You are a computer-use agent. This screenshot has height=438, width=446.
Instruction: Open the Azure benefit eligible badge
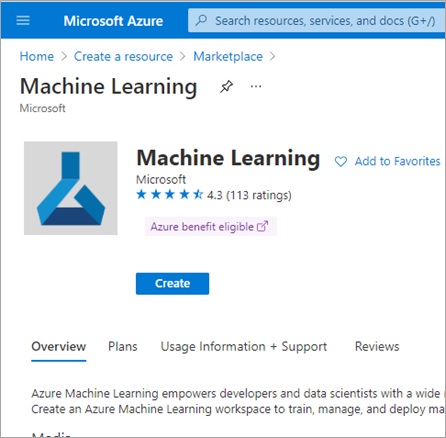[x=211, y=227]
